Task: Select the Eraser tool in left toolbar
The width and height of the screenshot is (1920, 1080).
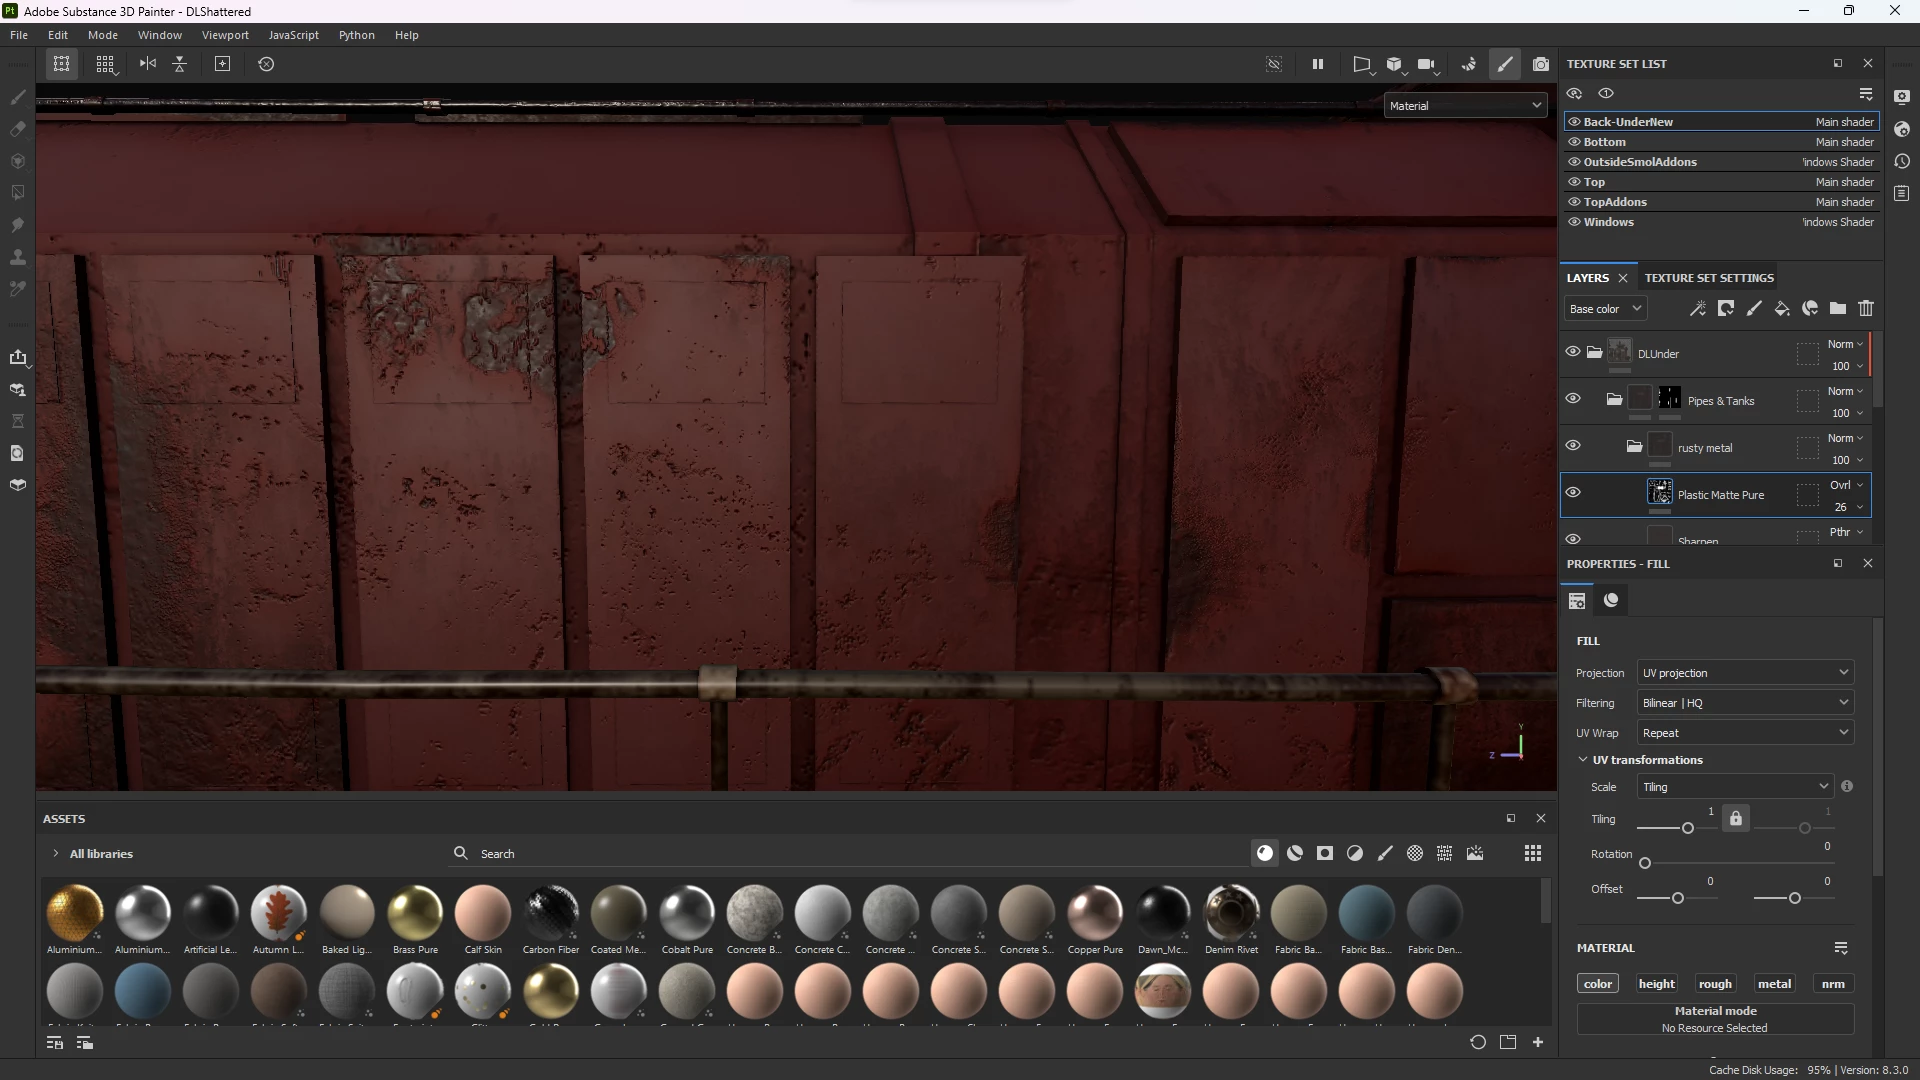Action: point(17,129)
